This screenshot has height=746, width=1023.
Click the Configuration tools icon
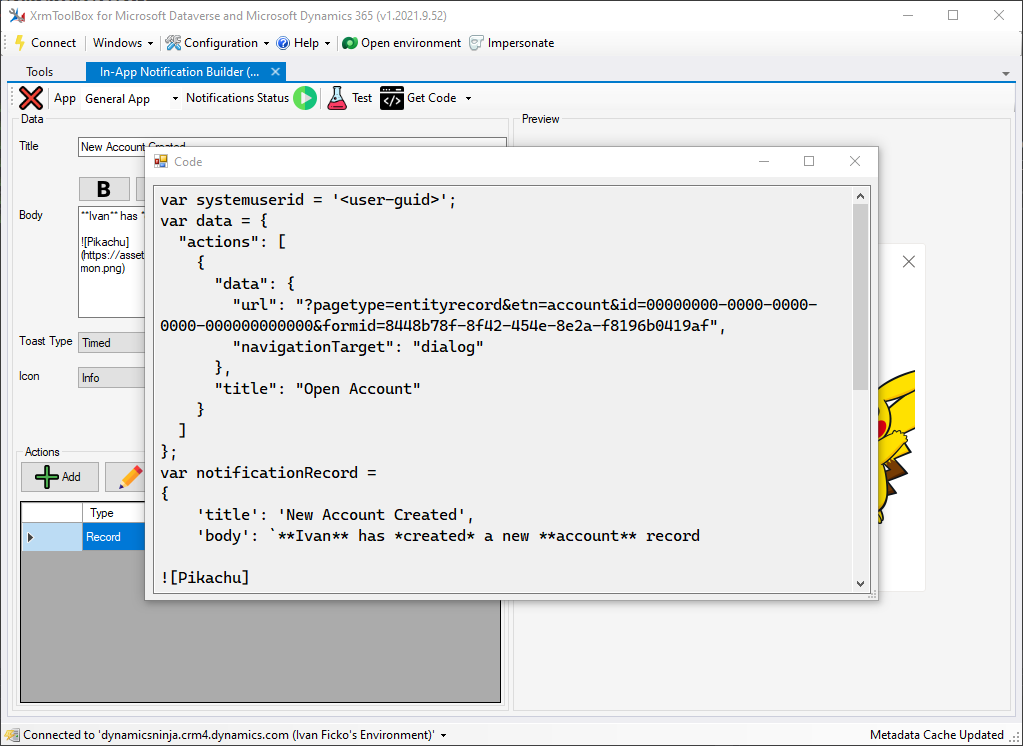click(173, 43)
